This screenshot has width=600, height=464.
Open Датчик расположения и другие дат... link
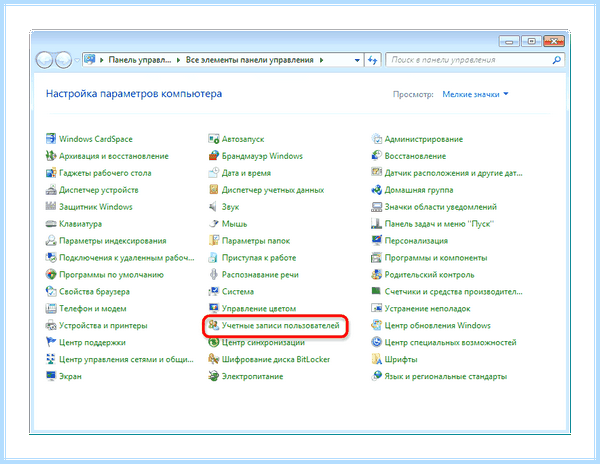coord(453,173)
